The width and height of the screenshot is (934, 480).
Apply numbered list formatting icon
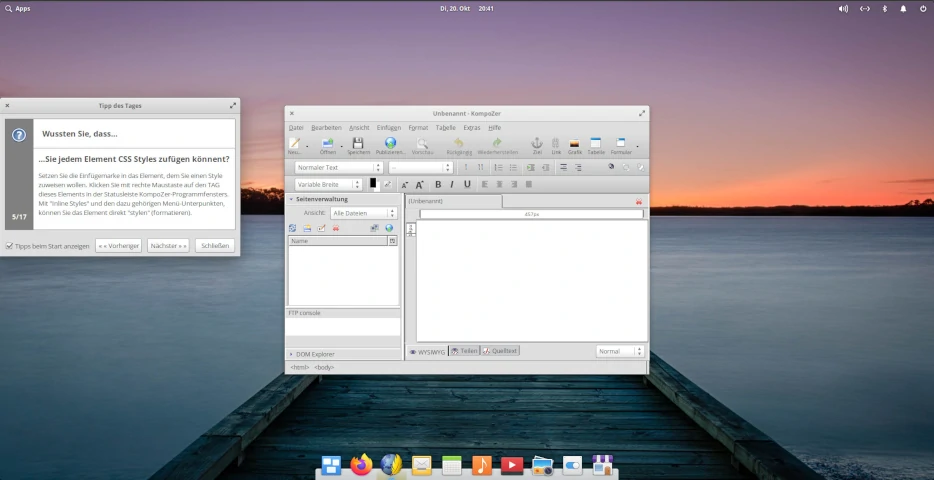[x=499, y=168]
